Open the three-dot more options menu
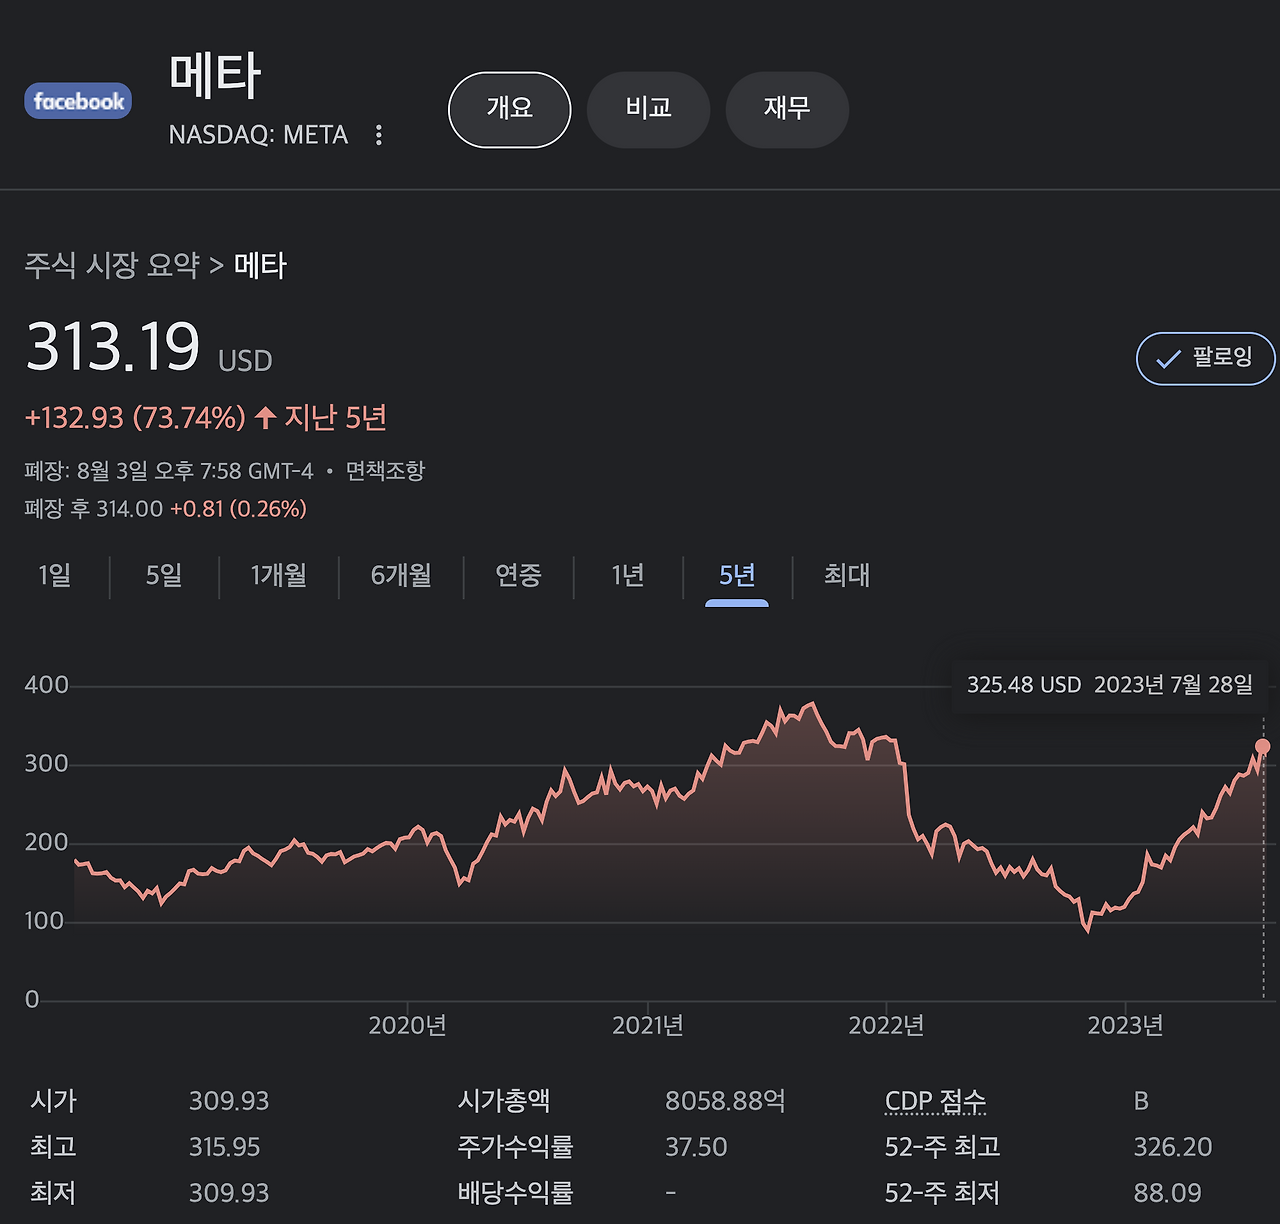This screenshot has width=1280, height=1224. [378, 135]
